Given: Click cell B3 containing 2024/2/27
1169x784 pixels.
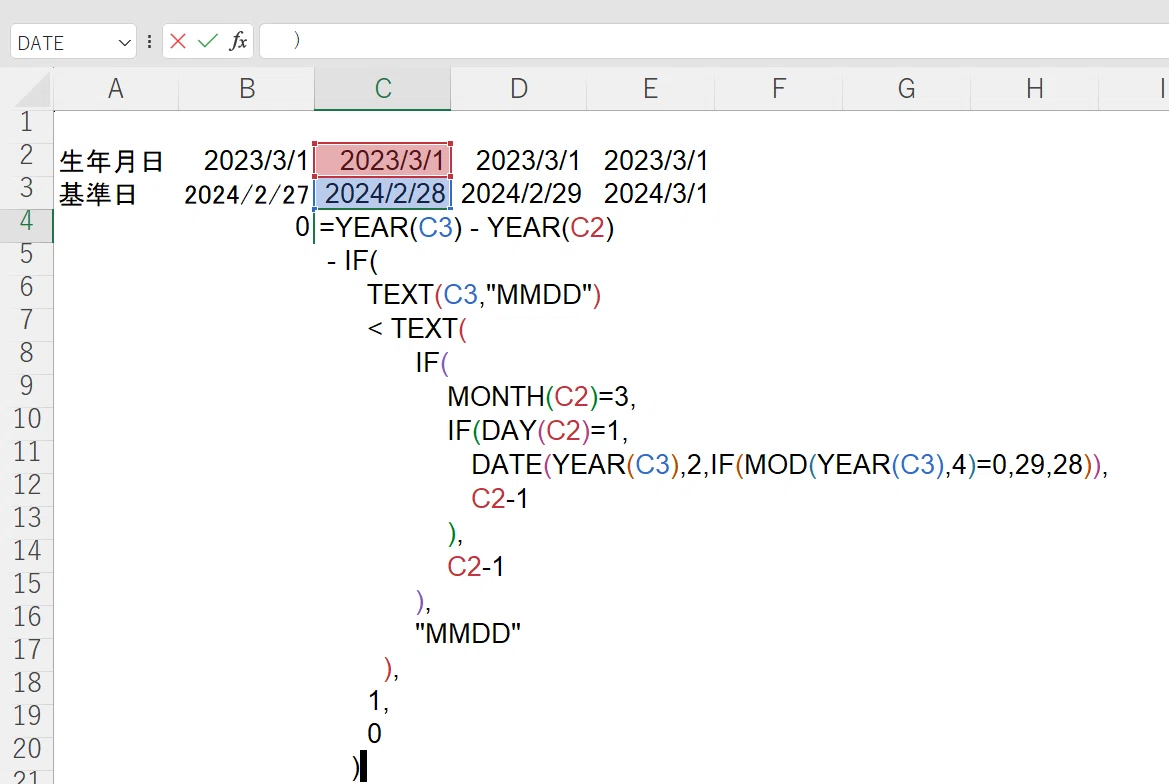Looking at the screenshot, I should tap(247, 194).
